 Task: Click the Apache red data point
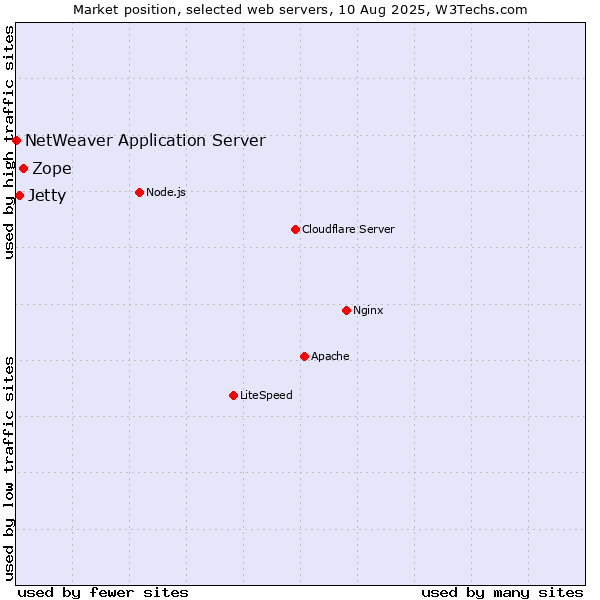tap(304, 356)
